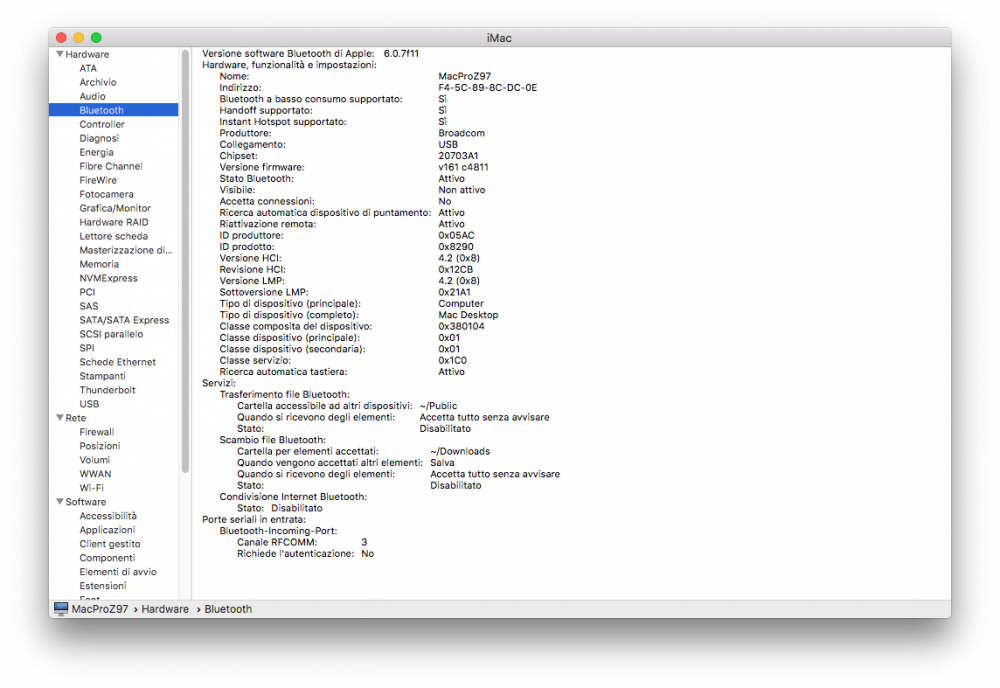Image resolution: width=1000 pixels, height=688 pixels.
Task: Select Posizioni under Rete
Action: (x=99, y=447)
